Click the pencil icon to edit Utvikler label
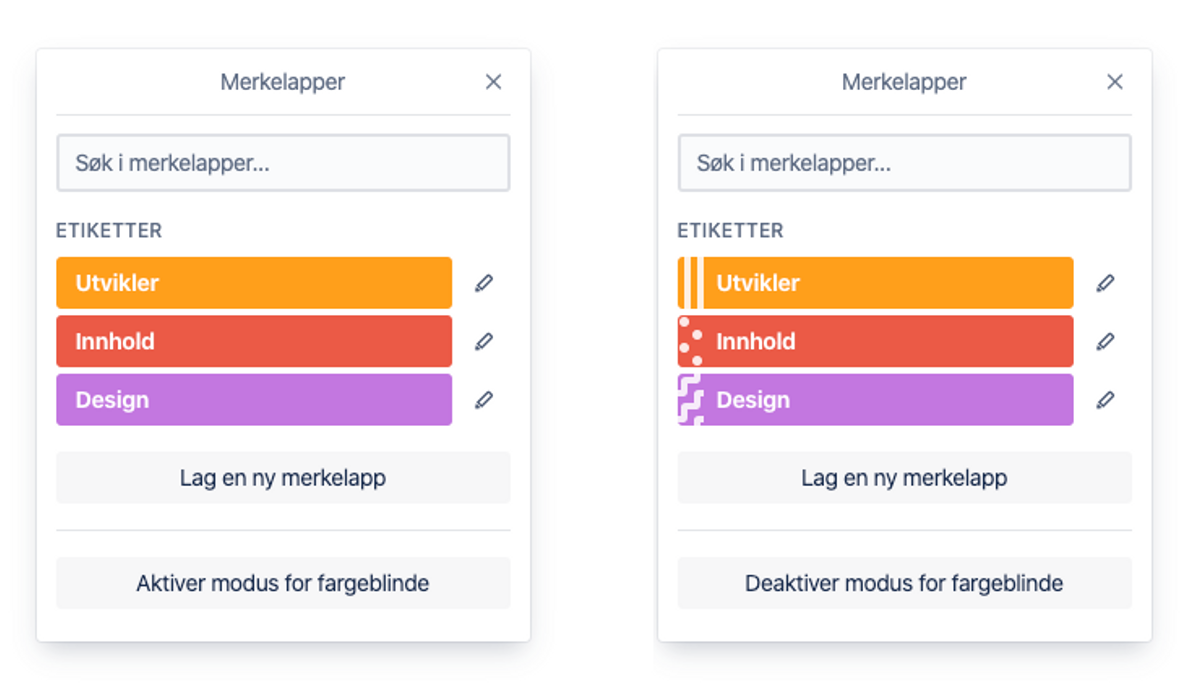The width and height of the screenshot is (1200, 688). pos(484,283)
